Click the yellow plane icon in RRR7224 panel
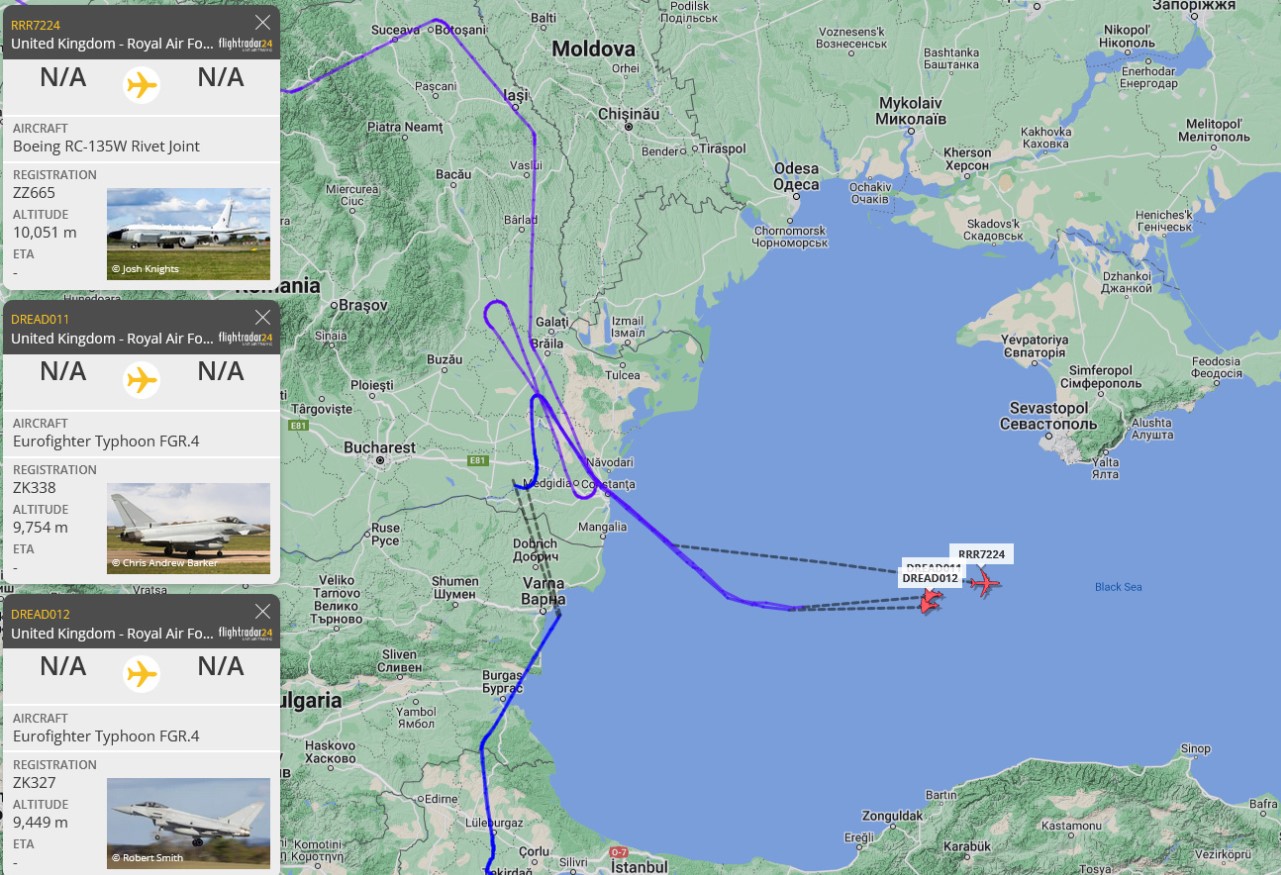 coord(142,84)
